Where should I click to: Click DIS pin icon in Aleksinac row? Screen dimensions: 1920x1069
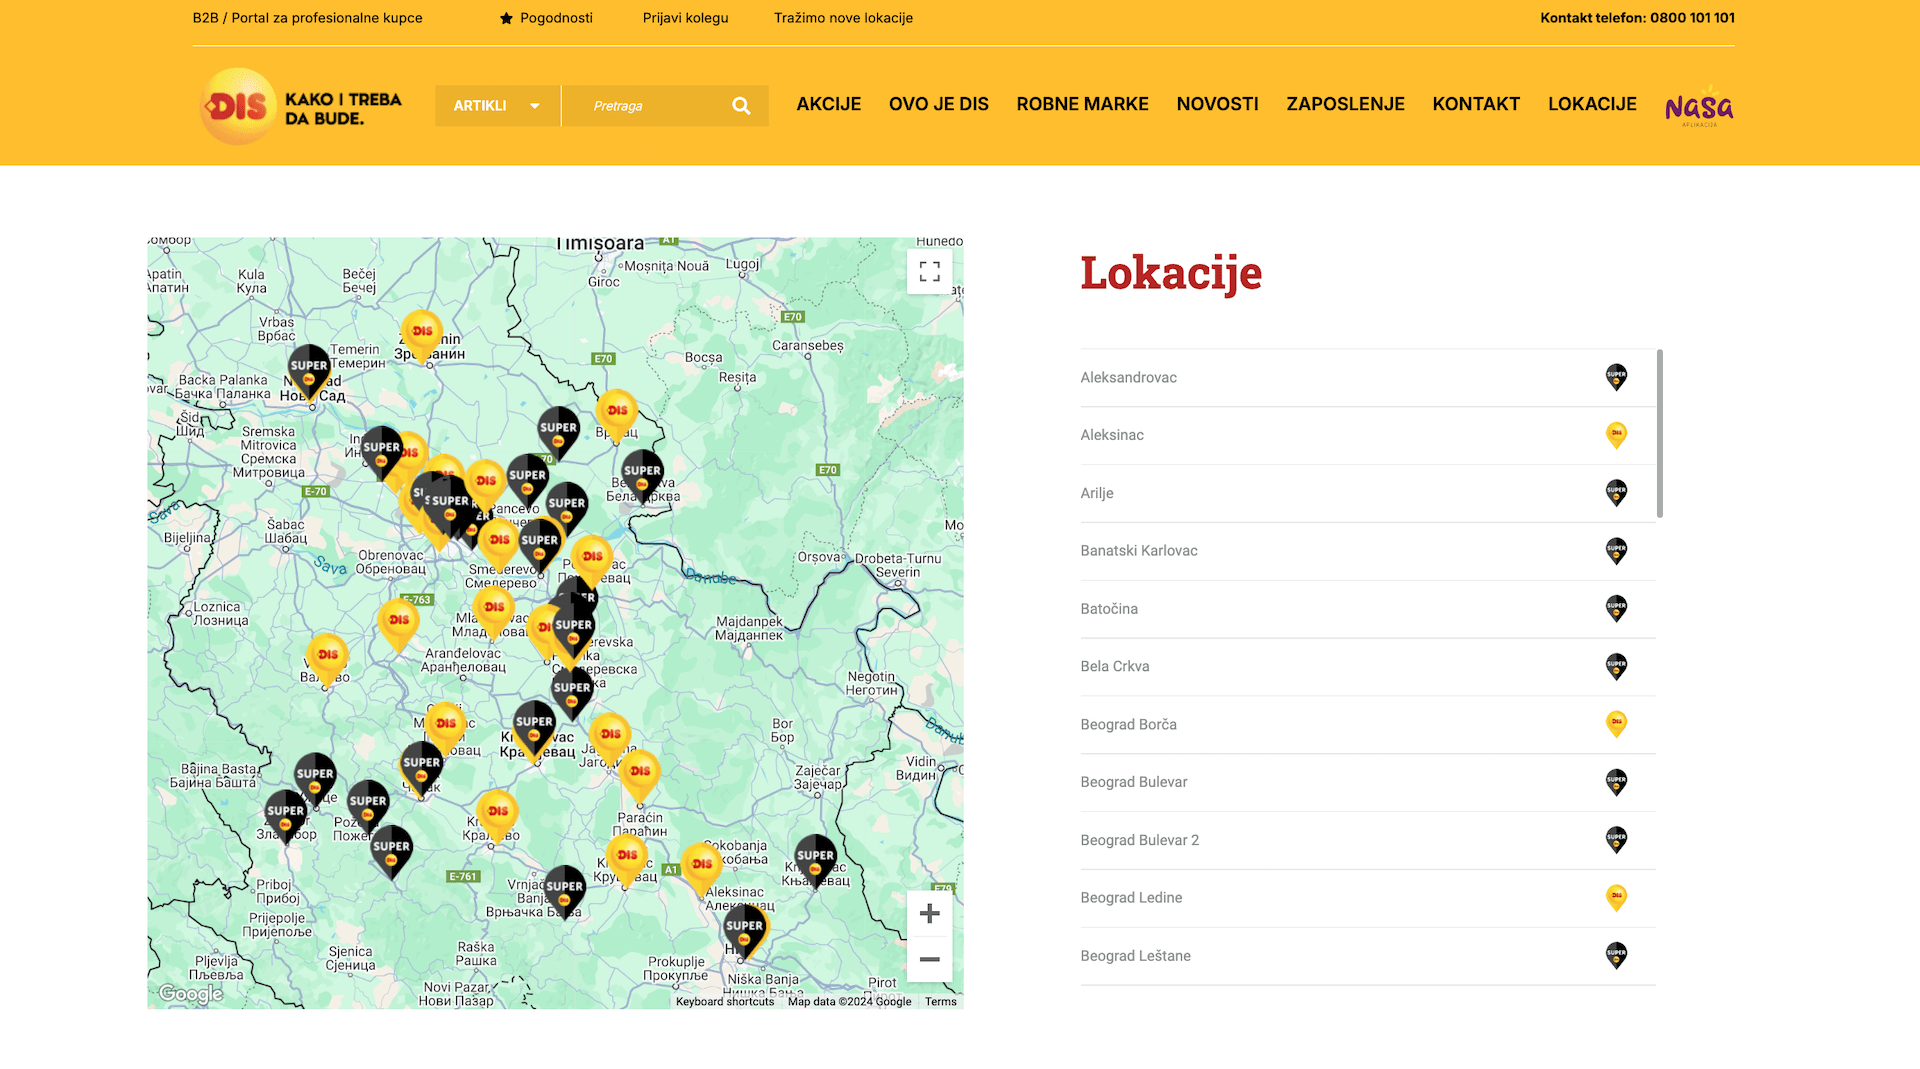1616,435
